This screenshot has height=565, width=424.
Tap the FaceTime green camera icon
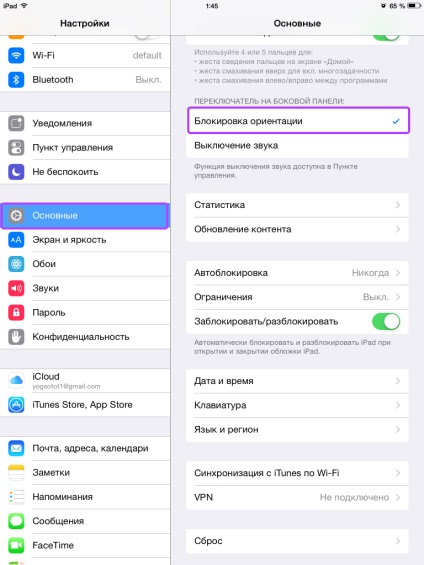(x=16, y=545)
